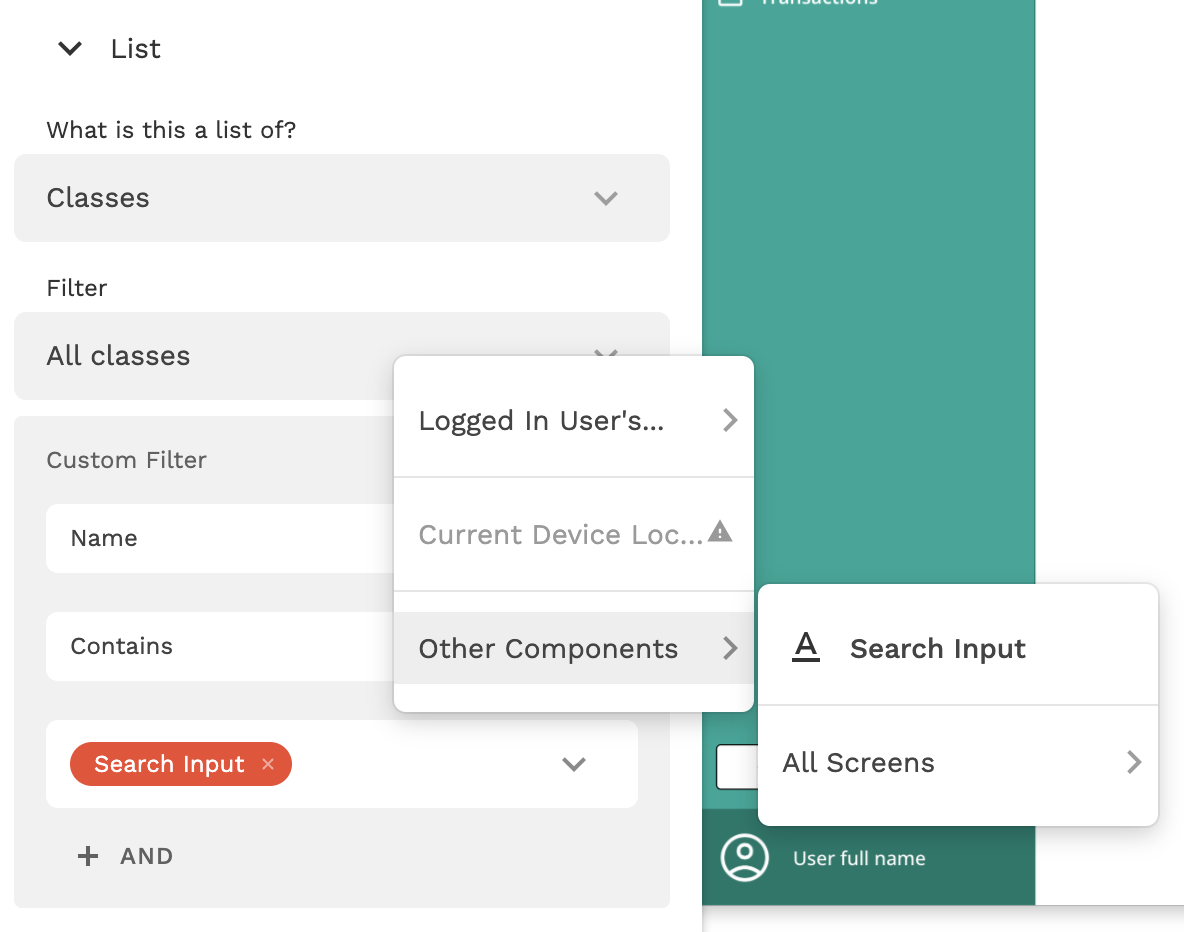Click the Other Components arrow icon
The image size is (1184, 932).
[x=730, y=649]
